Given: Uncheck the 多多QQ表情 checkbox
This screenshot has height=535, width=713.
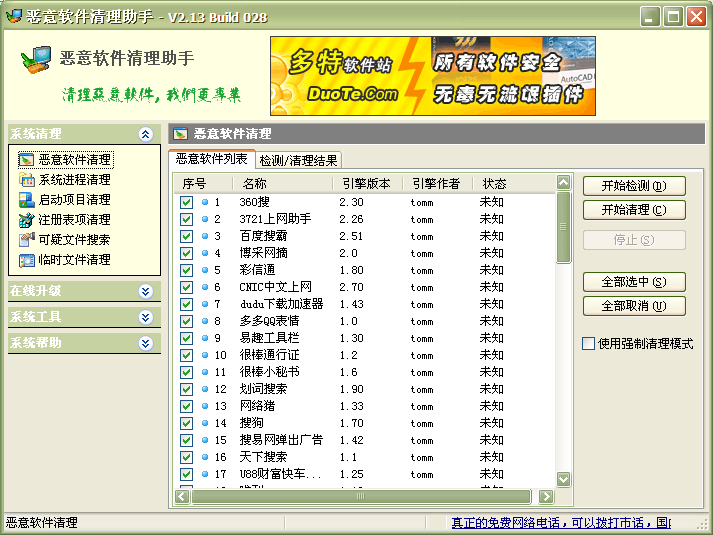Looking at the screenshot, I should tap(186, 321).
